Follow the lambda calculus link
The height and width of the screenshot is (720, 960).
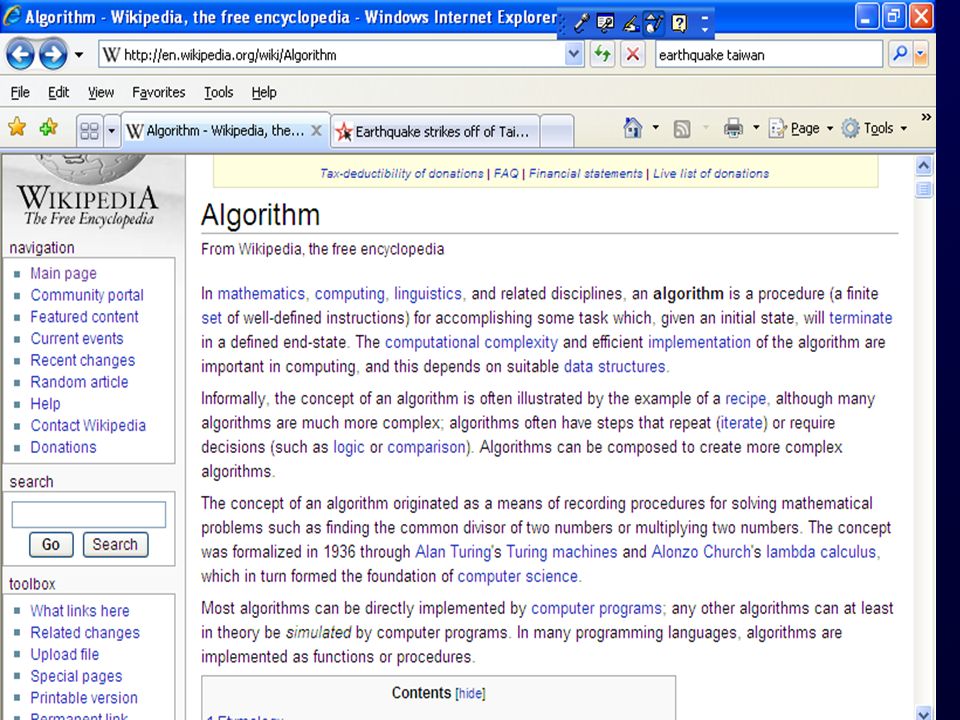click(x=821, y=552)
